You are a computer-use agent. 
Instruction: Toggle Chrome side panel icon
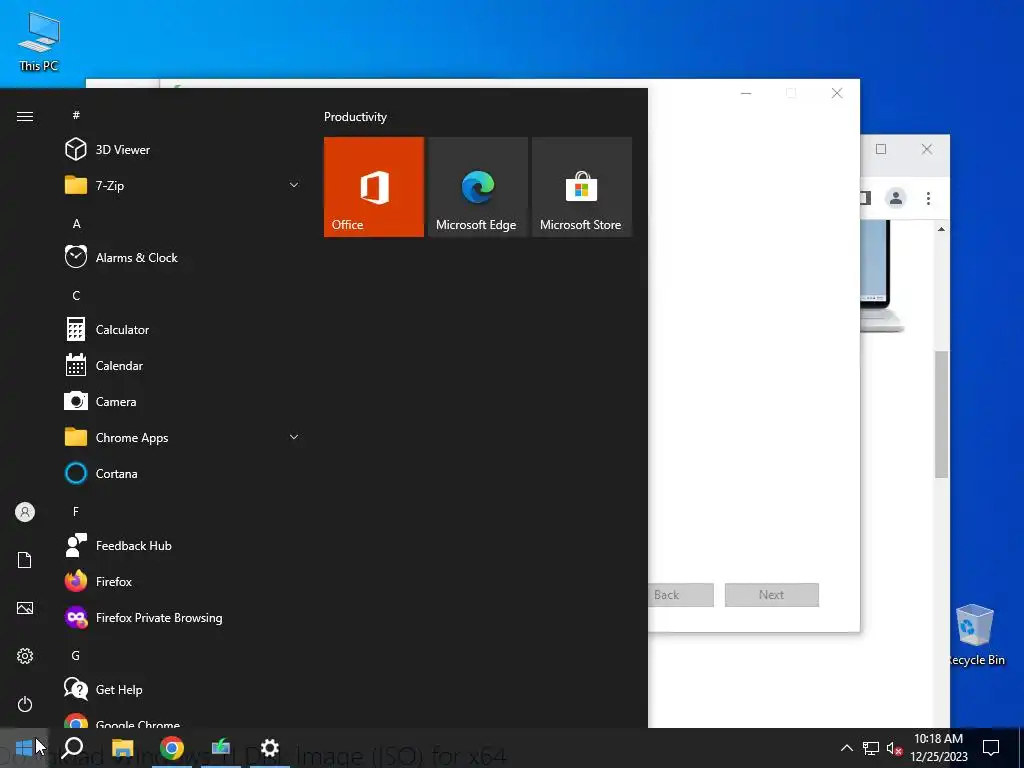tap(865, 198)
